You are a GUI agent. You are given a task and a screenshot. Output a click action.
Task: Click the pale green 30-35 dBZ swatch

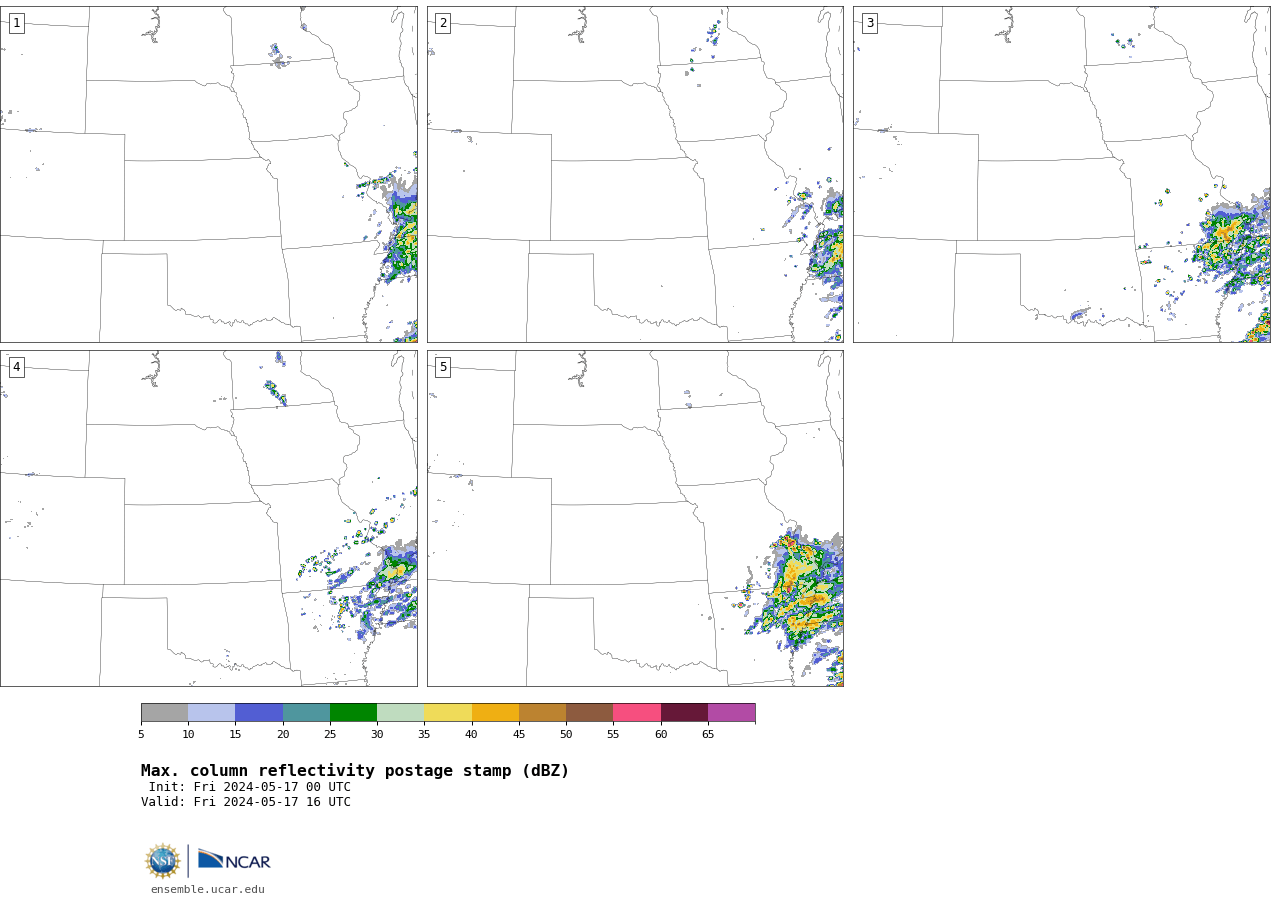click(400, 712)
